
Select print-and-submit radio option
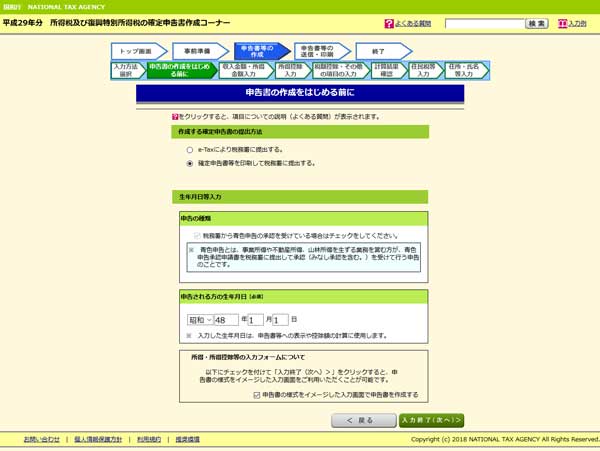point(190,162)
